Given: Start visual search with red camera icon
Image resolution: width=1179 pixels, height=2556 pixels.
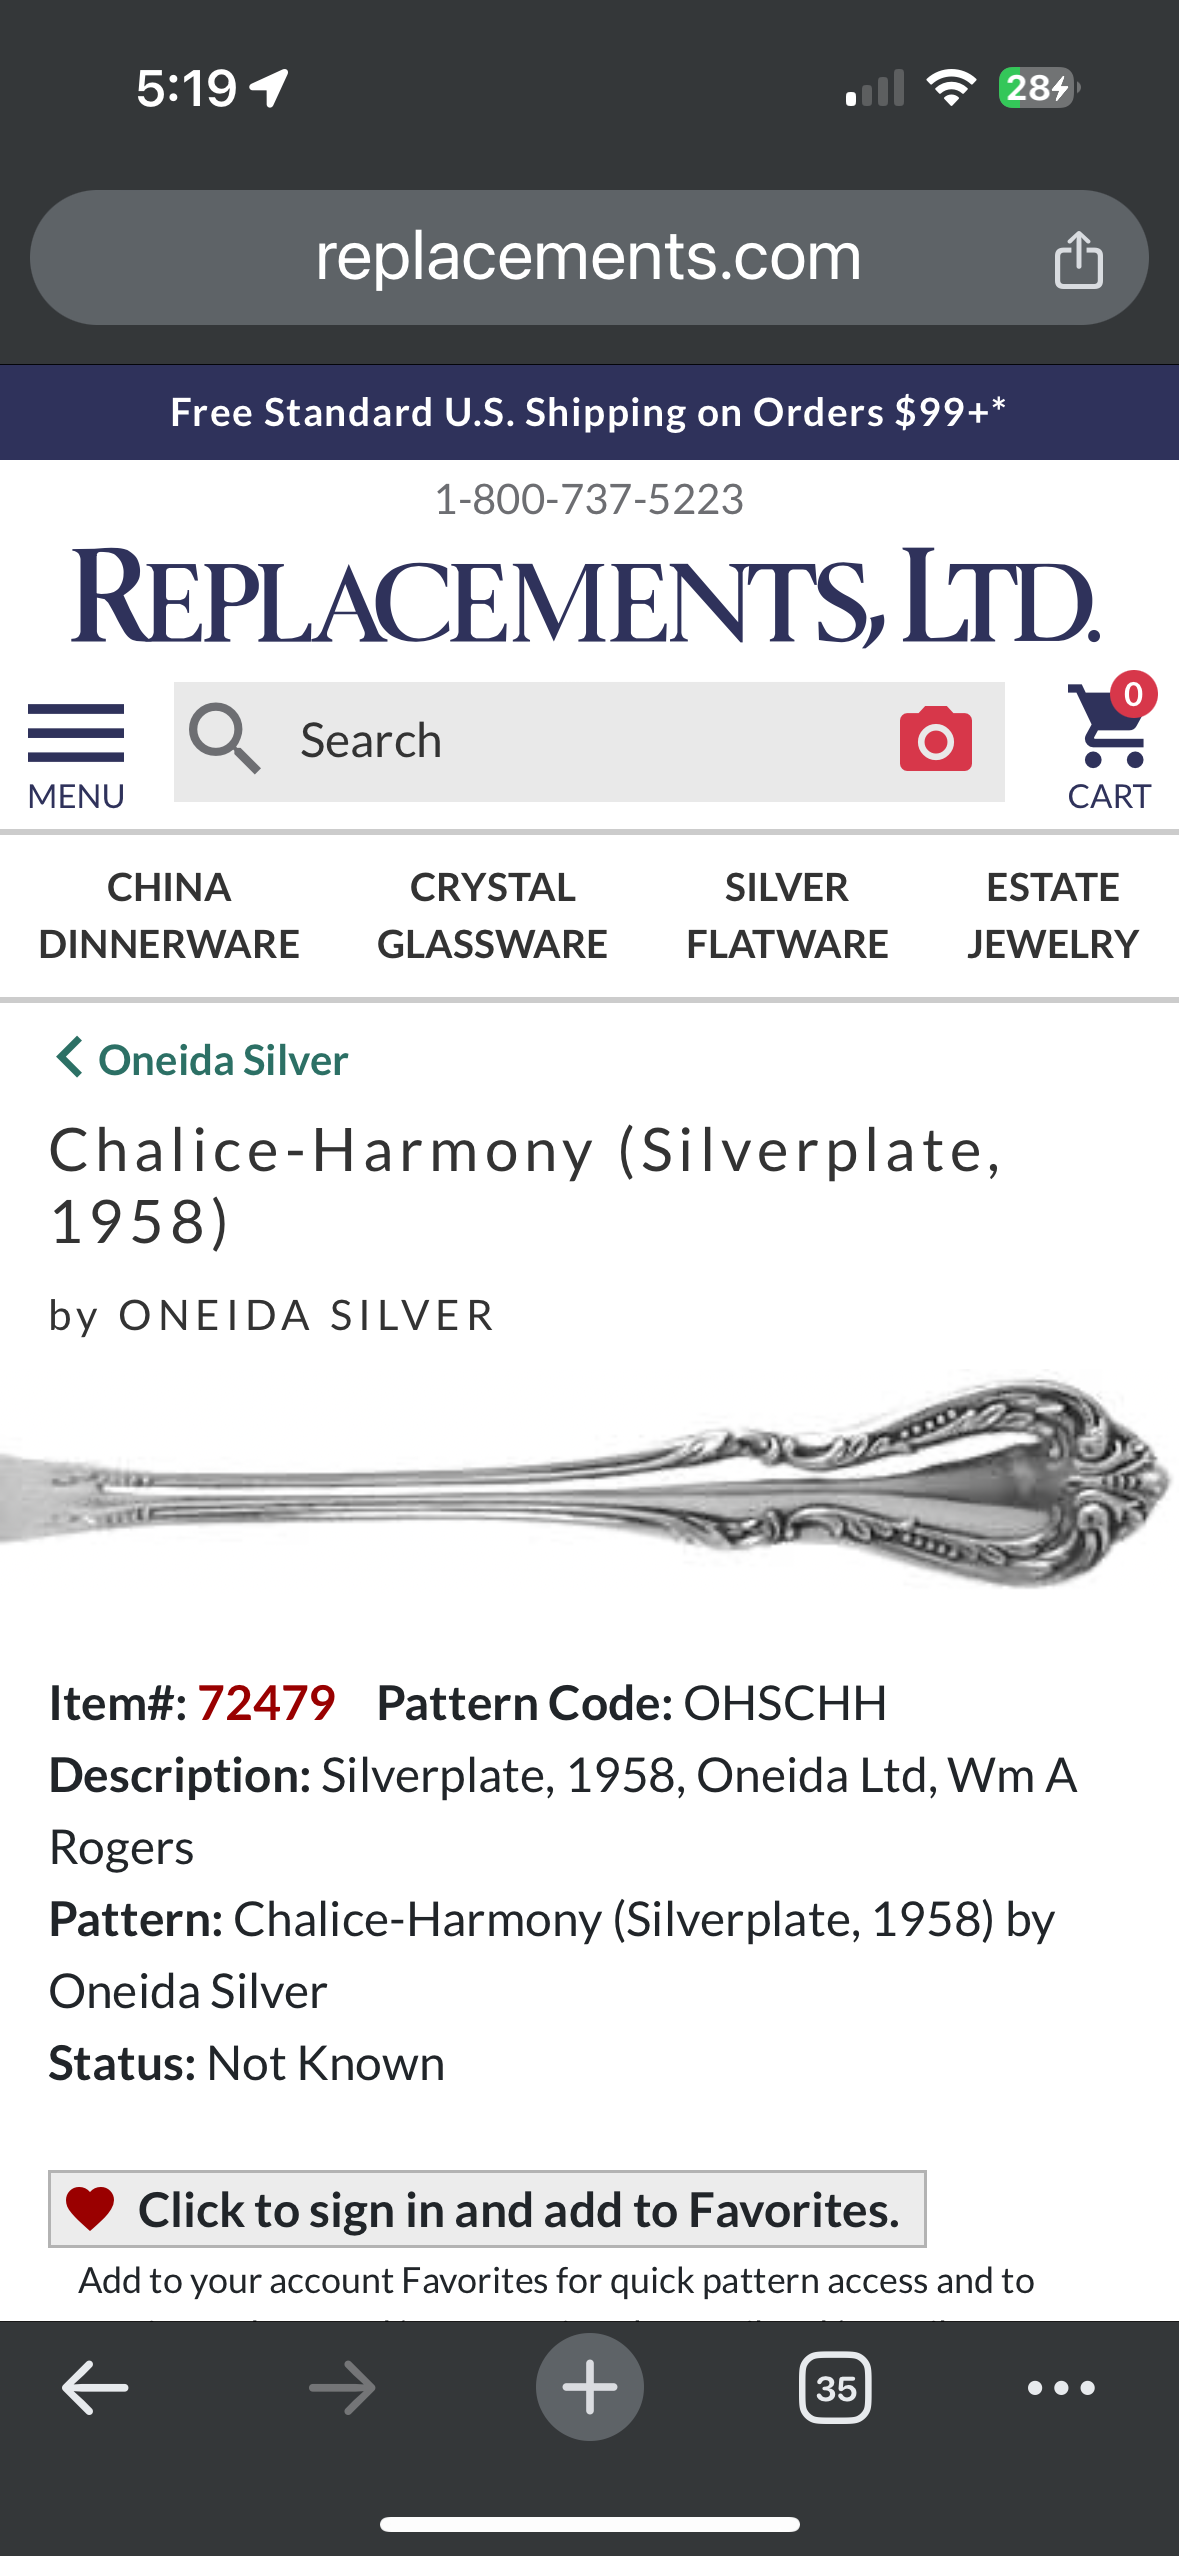Looking at the screenshot, I should click(935, 740).
